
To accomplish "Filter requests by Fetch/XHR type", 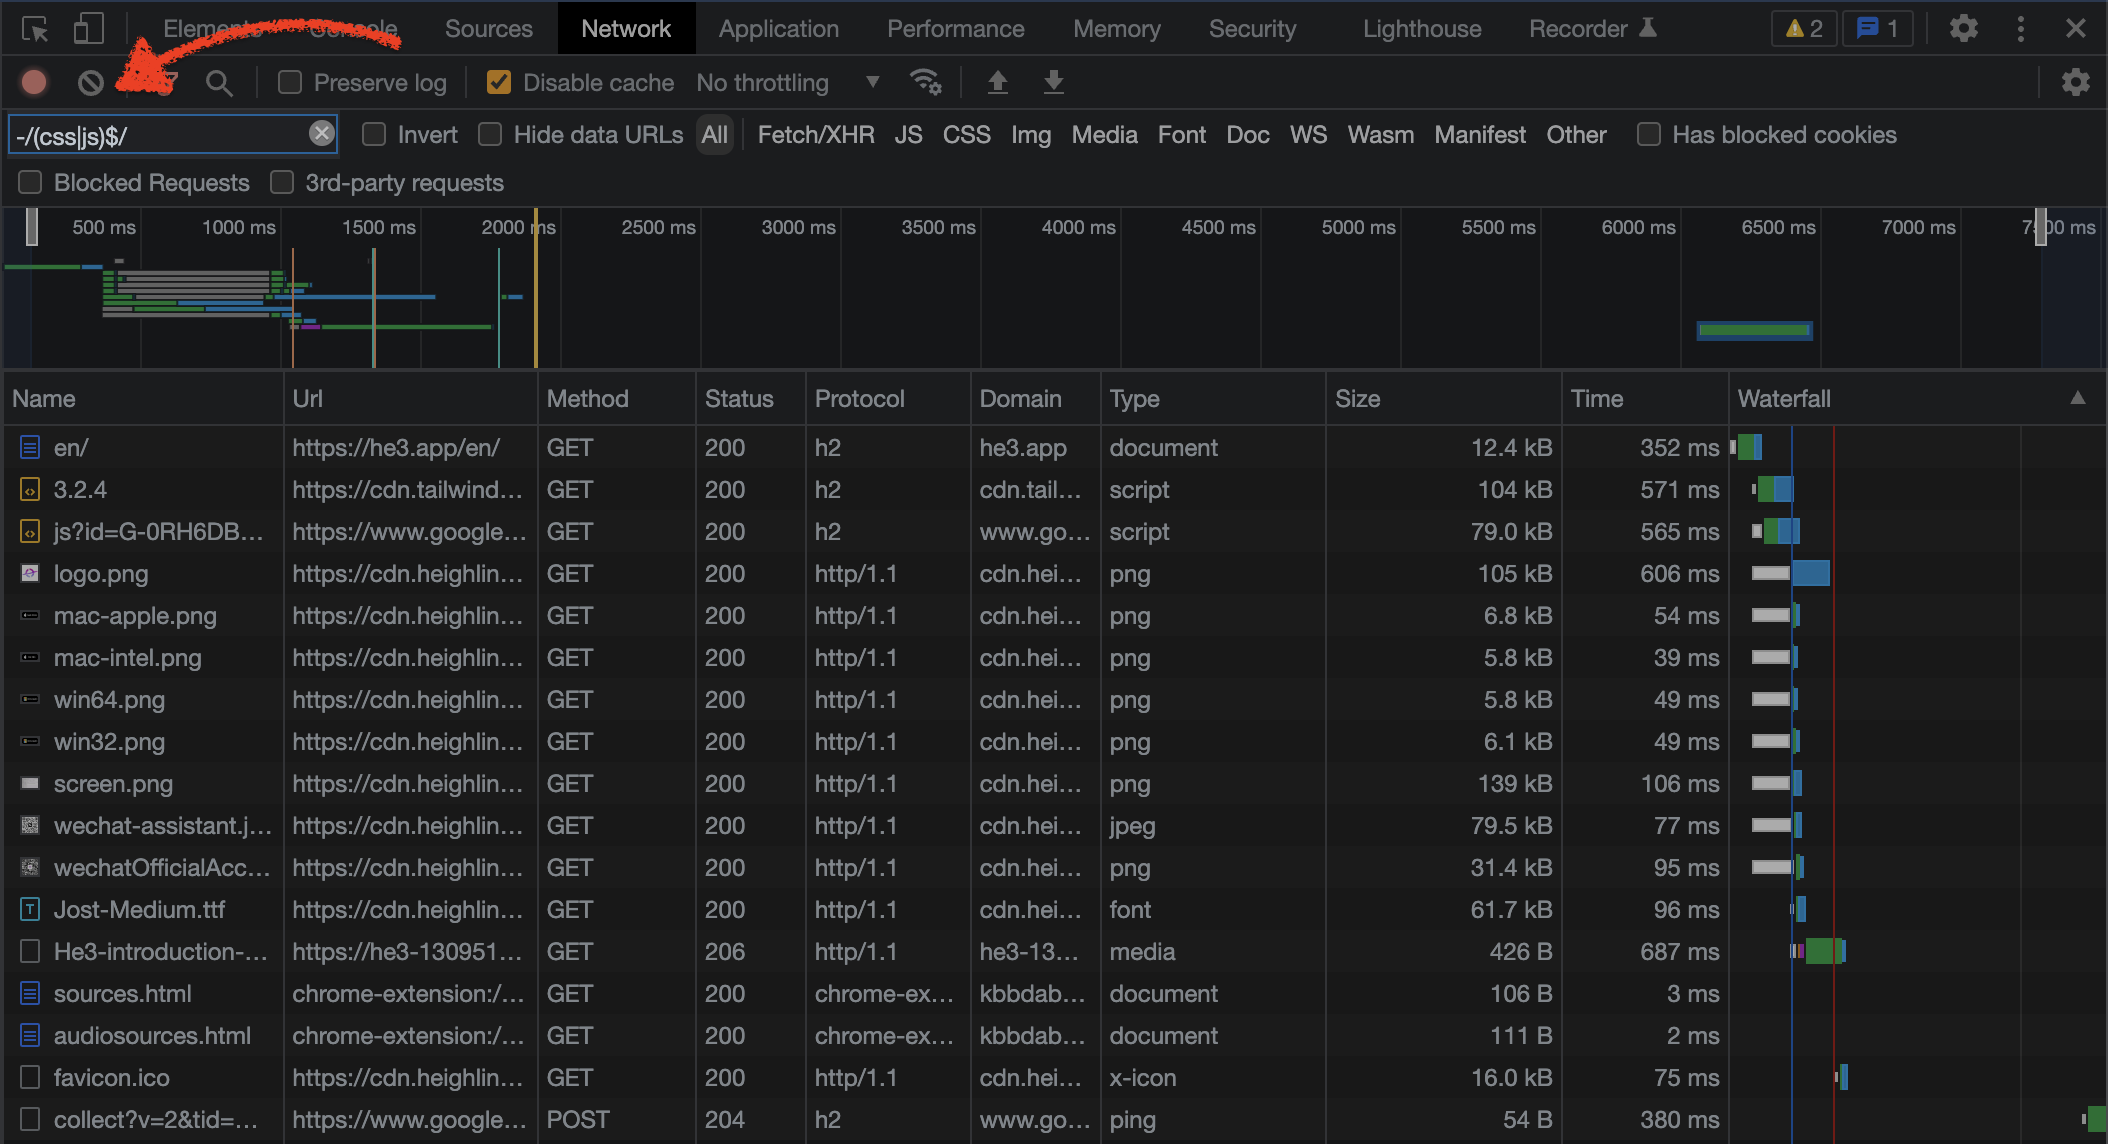I will (x=815, y=134).
